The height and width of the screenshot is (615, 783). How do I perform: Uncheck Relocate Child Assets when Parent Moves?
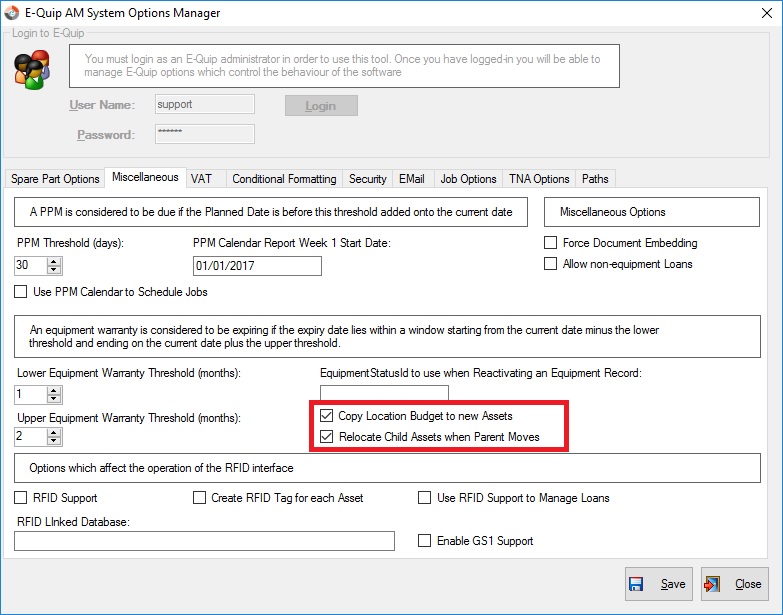(327, 436)
